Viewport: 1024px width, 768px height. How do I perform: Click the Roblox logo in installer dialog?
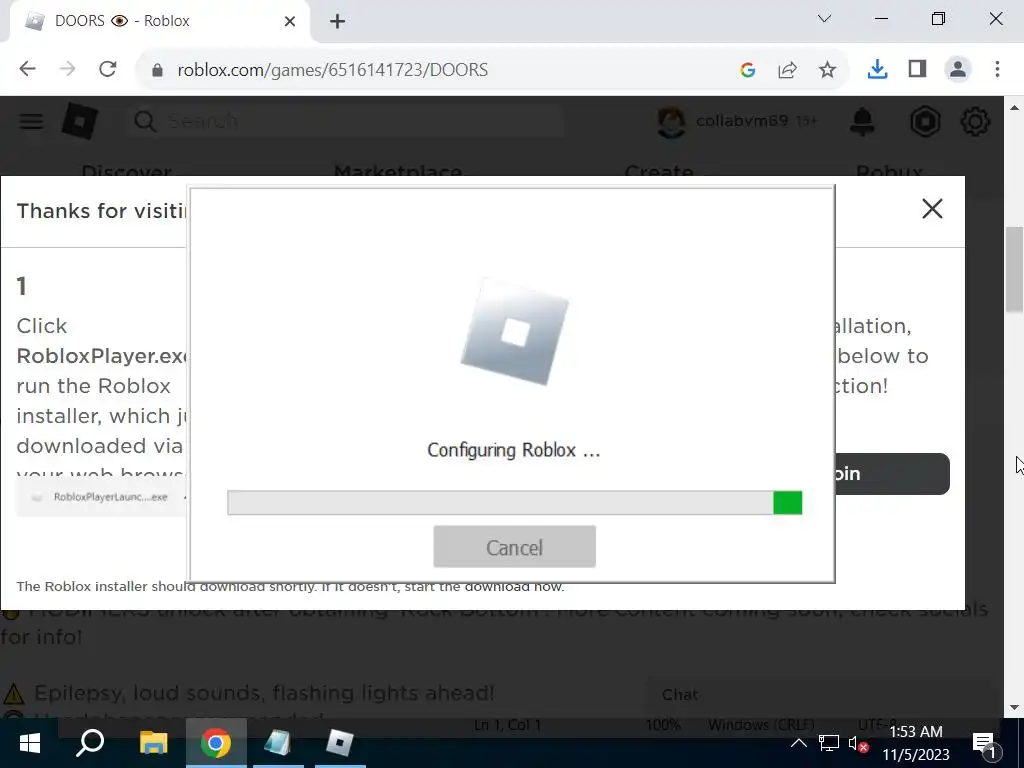[x=515, y=332]
